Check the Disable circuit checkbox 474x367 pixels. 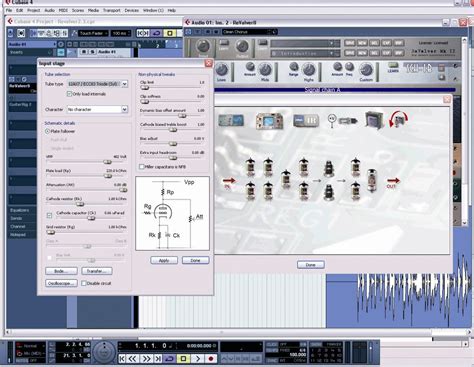(x=84, y=283)
